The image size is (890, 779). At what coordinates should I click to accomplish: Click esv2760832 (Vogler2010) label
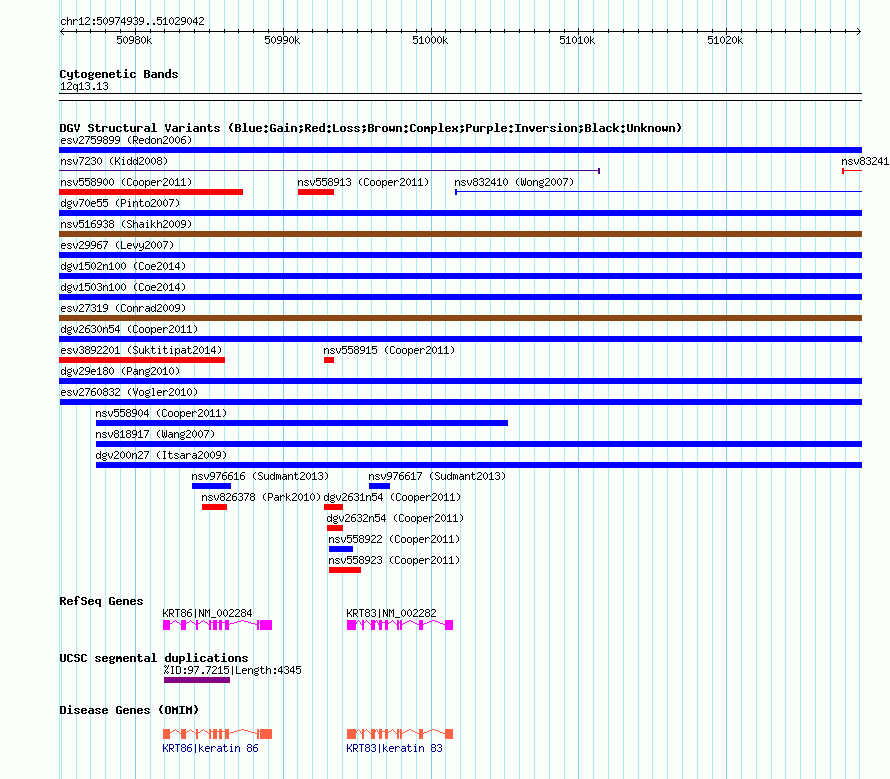coord(129,392)
